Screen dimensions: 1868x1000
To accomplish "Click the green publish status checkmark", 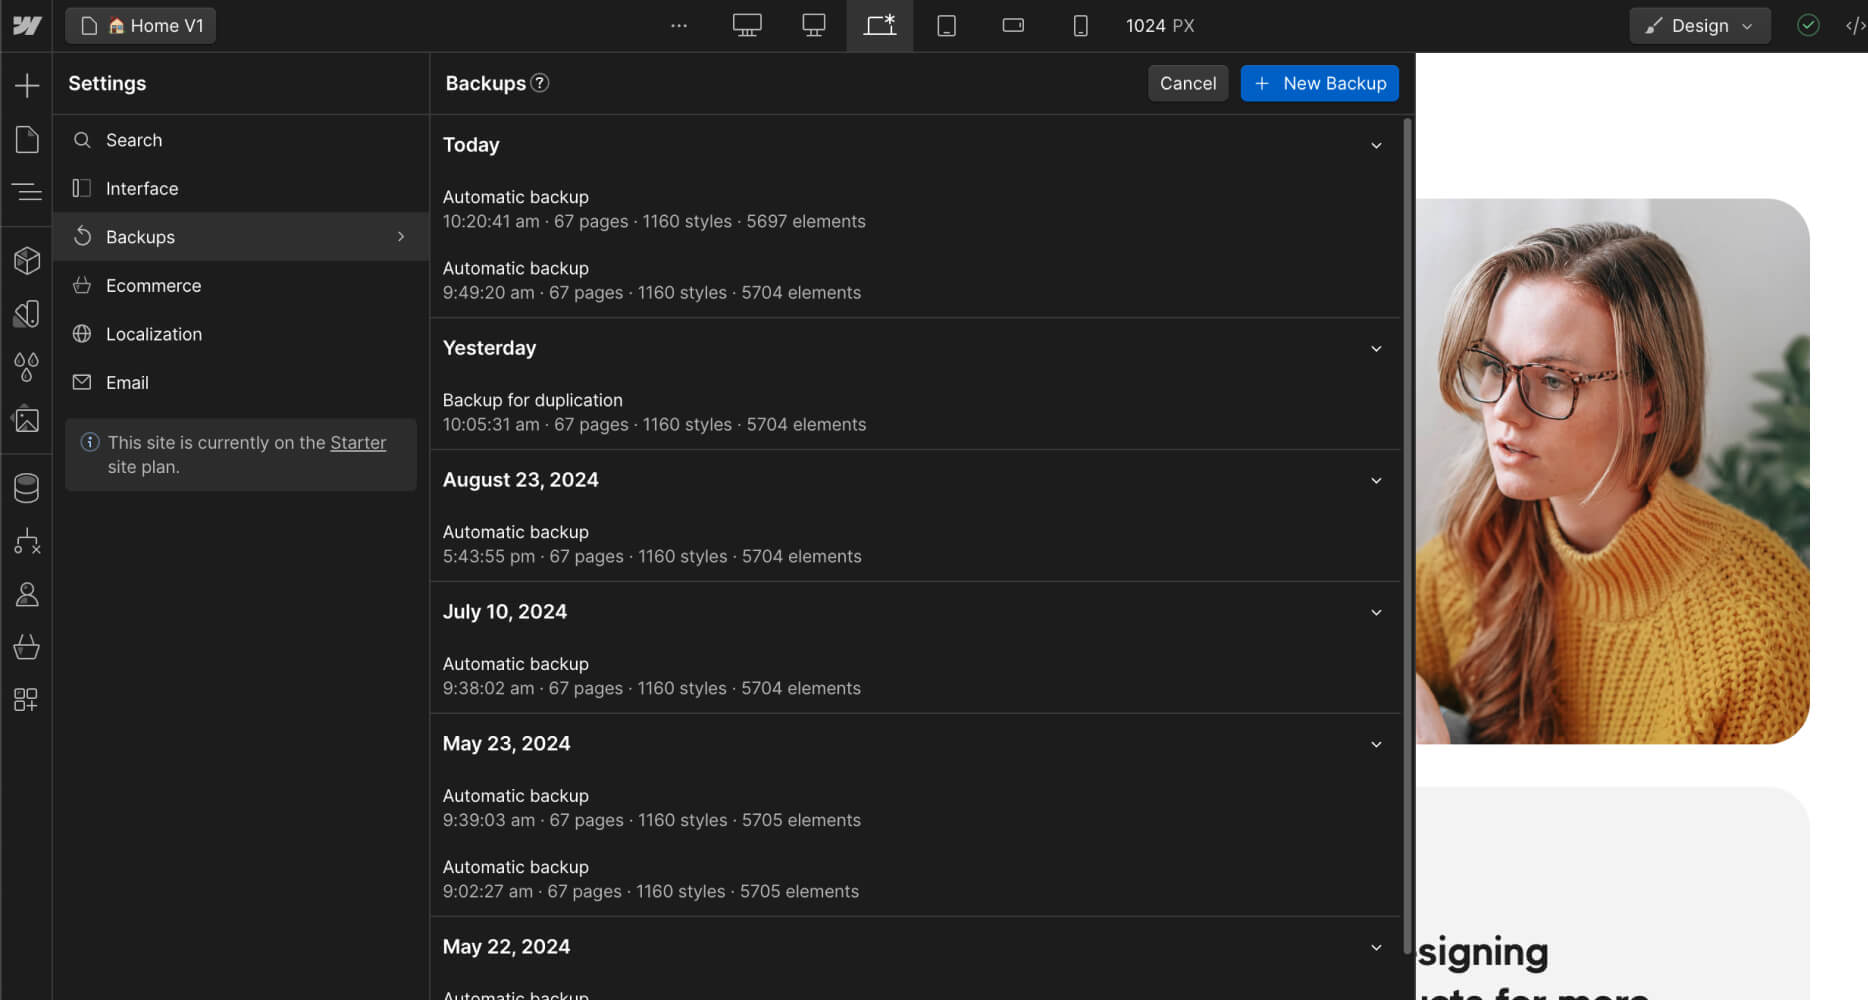I will click(1808, 25).
